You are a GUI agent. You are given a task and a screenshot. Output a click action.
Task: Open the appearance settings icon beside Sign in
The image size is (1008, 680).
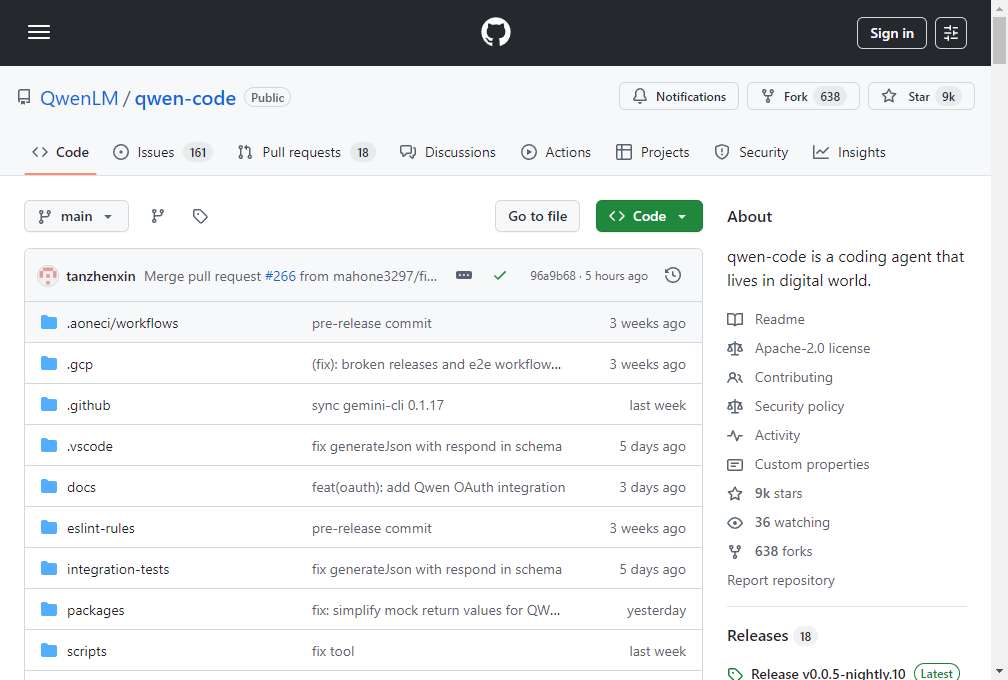pos(951,33)
